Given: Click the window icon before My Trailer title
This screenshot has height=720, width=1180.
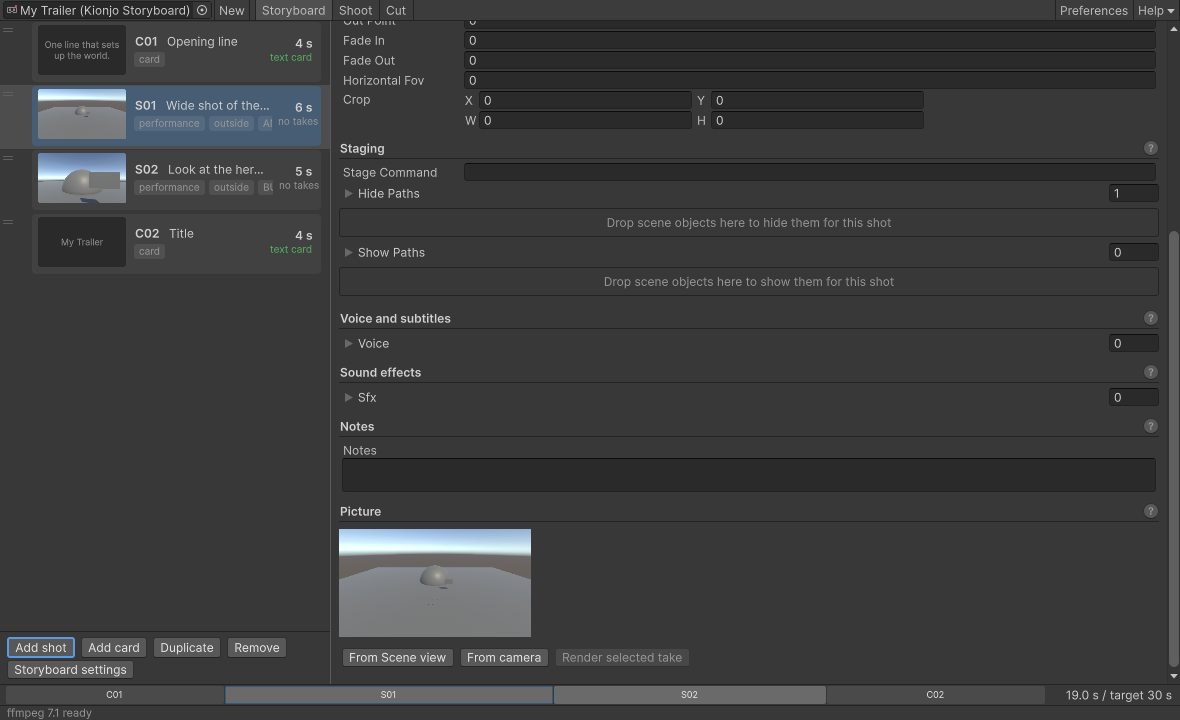Looking at the screenshot, I should tap(11, 11).
